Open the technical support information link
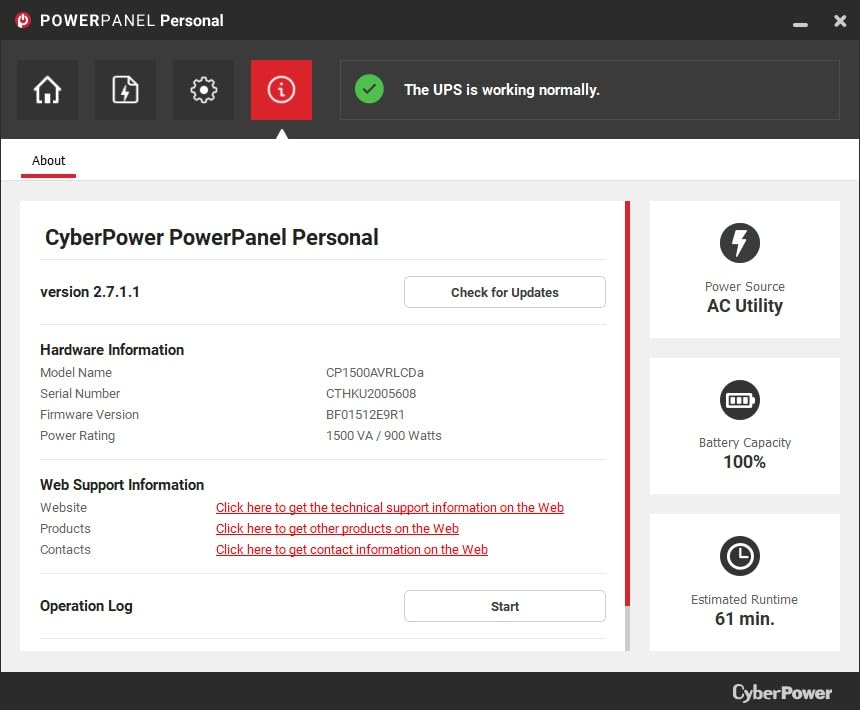The width and height of the screenshot is (860, 710). click(390, 508)
